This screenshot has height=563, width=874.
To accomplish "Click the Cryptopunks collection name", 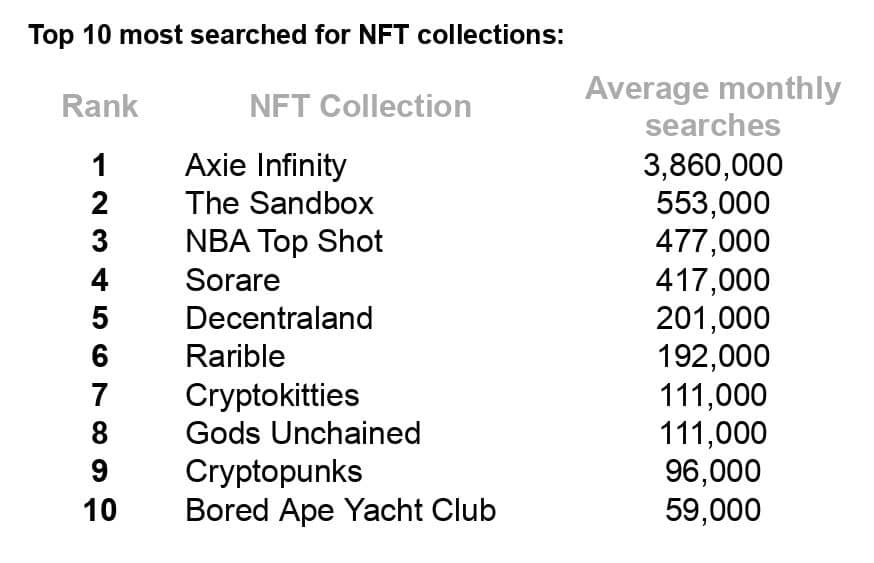I will pos(274,473).
